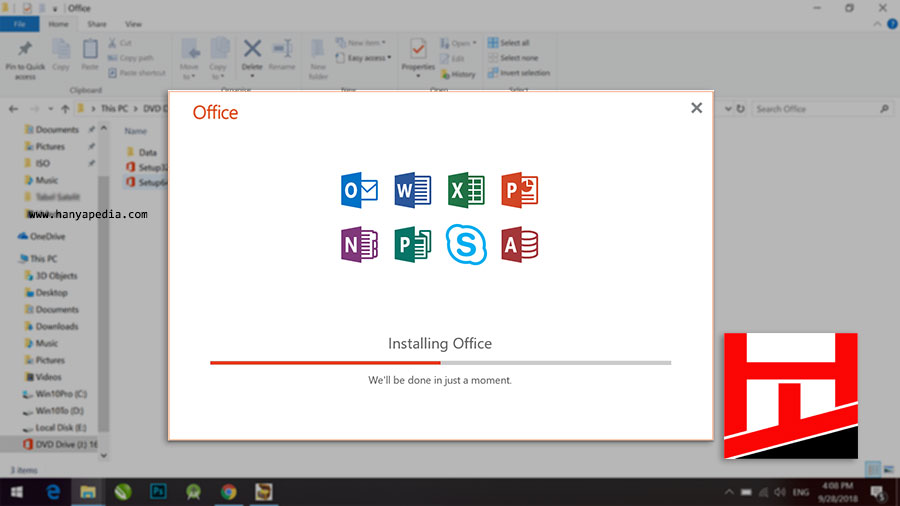
Task: Click the volume icon in system tray
Action: coord(779,492)
